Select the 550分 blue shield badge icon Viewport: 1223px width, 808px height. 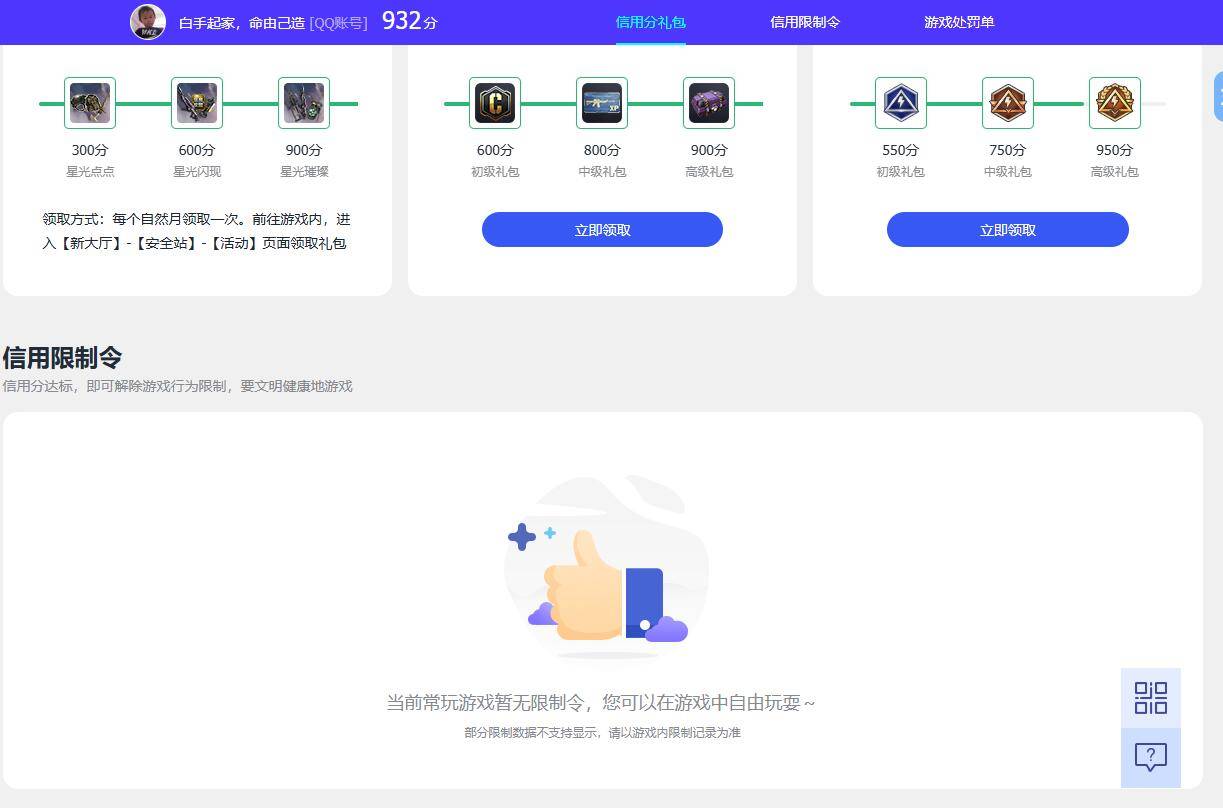click(x=900, y=103)
